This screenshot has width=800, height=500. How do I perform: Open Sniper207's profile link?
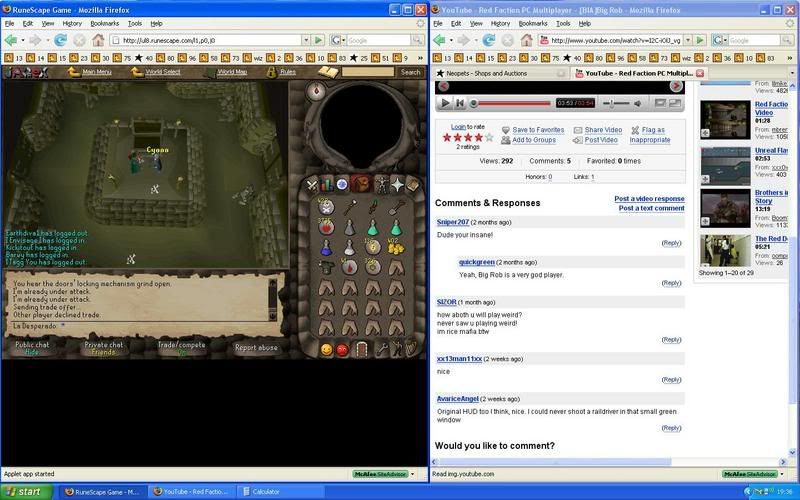pyautogui.click(x=453, y=222)
